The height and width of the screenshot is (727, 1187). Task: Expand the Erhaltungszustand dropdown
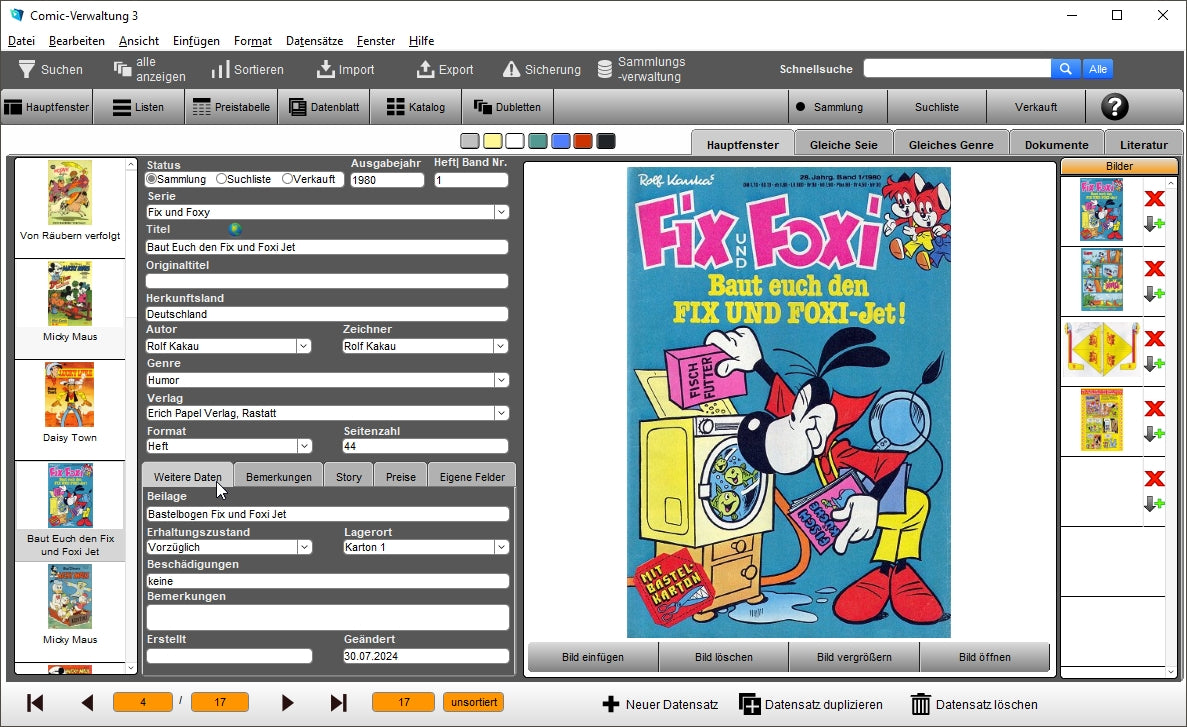pyautogui.click(x=303, y=547)
